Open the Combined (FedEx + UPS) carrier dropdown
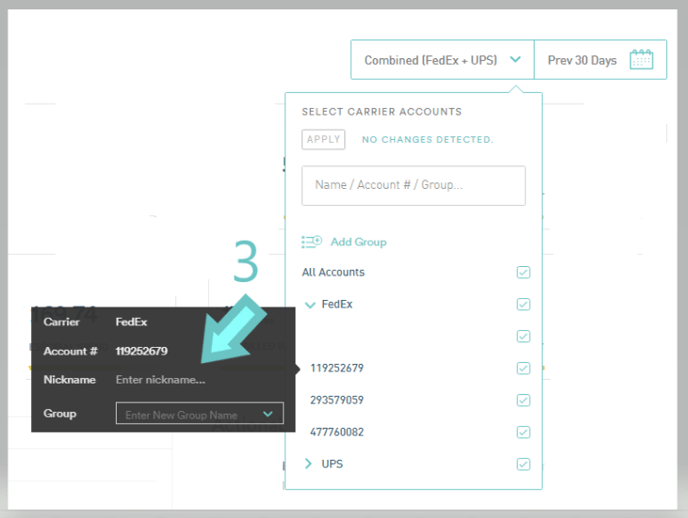This screenshot has height=518, width=688. click(x=442, y=60)
